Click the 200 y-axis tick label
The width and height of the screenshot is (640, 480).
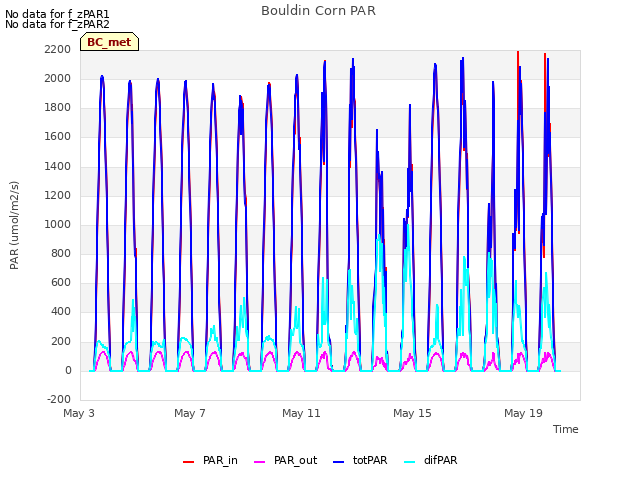click(61, 342)
